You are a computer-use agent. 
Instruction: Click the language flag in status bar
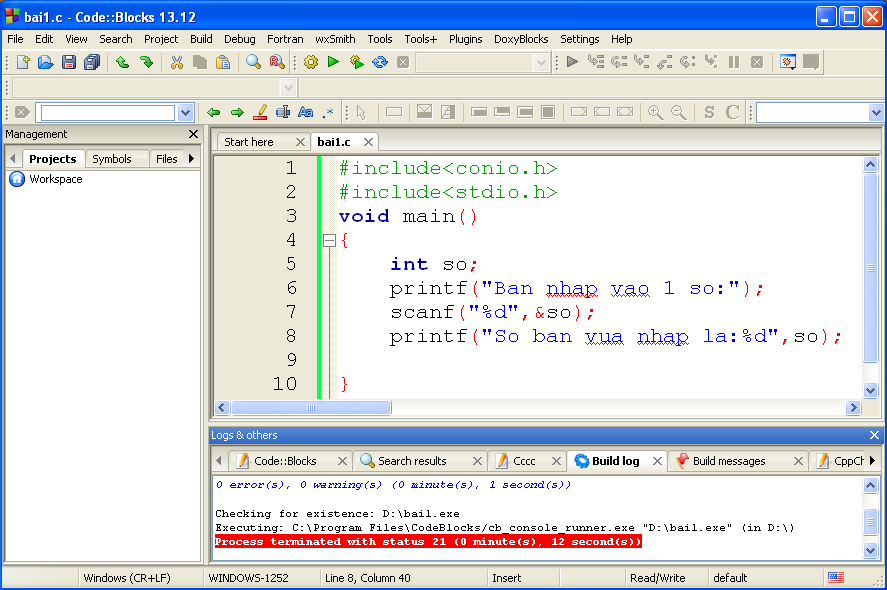coord(836,578)
